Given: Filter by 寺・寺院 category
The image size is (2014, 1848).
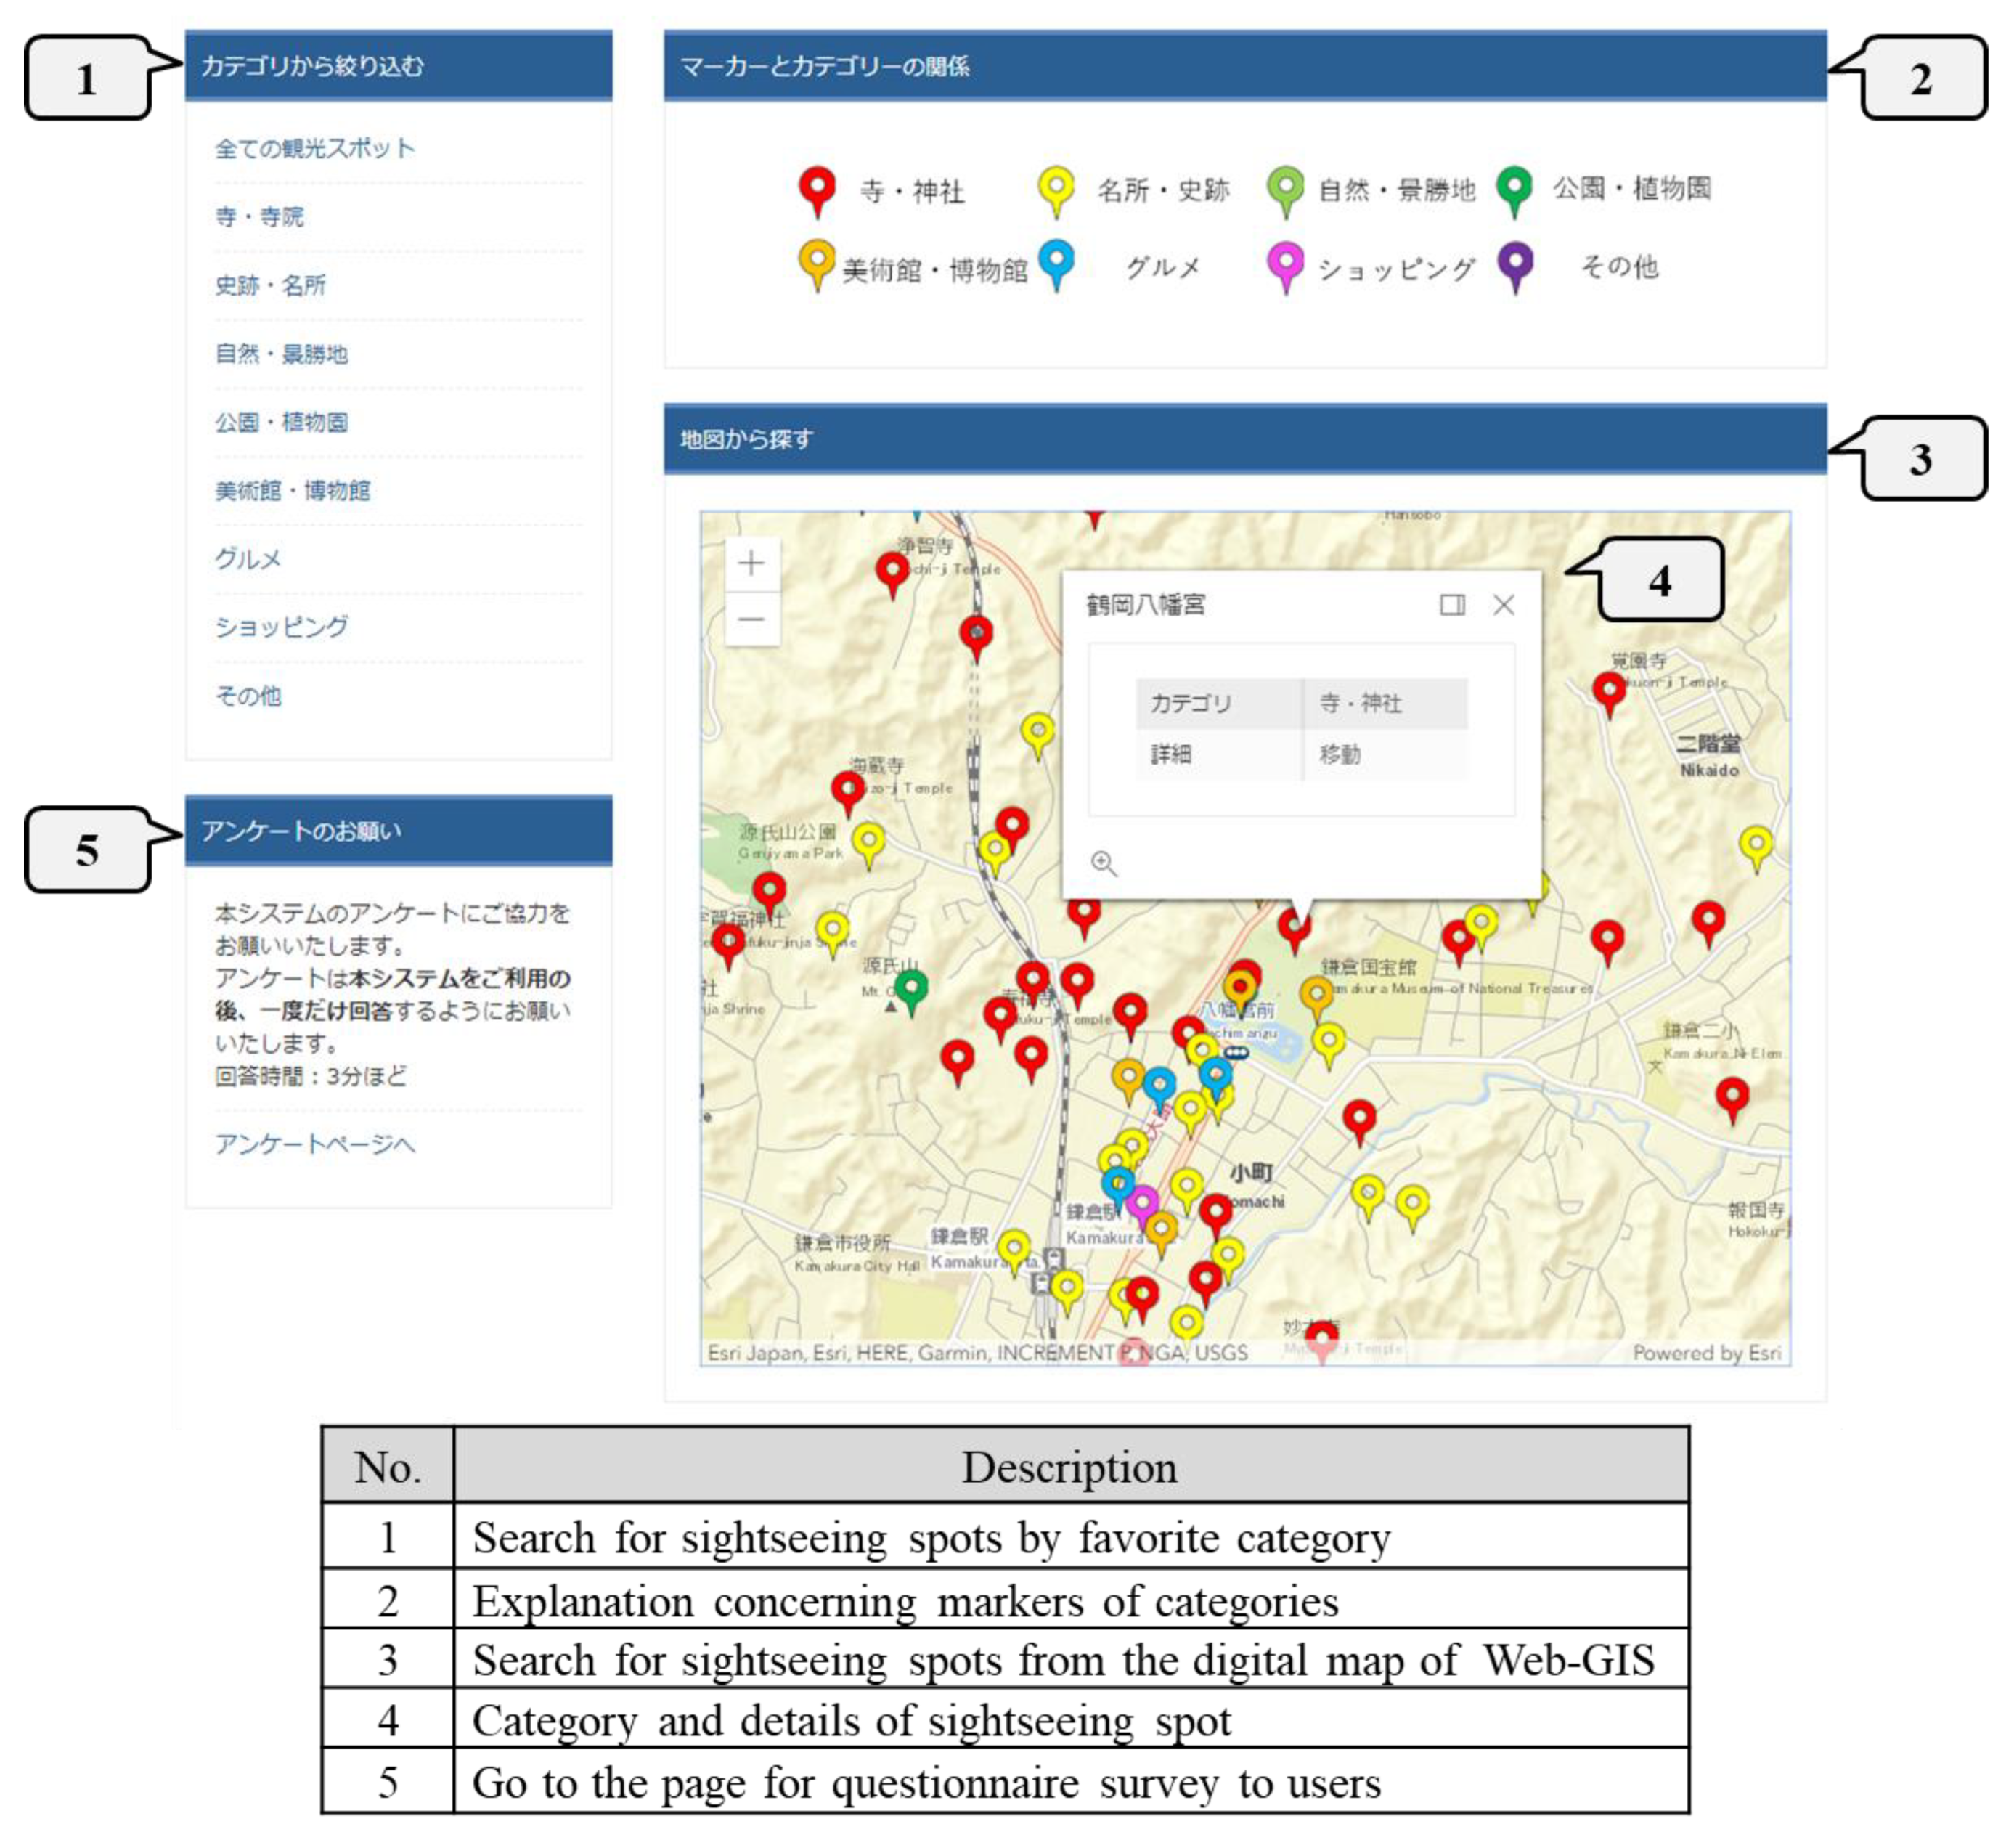Looking at the screenshot, I should [259, 217].
